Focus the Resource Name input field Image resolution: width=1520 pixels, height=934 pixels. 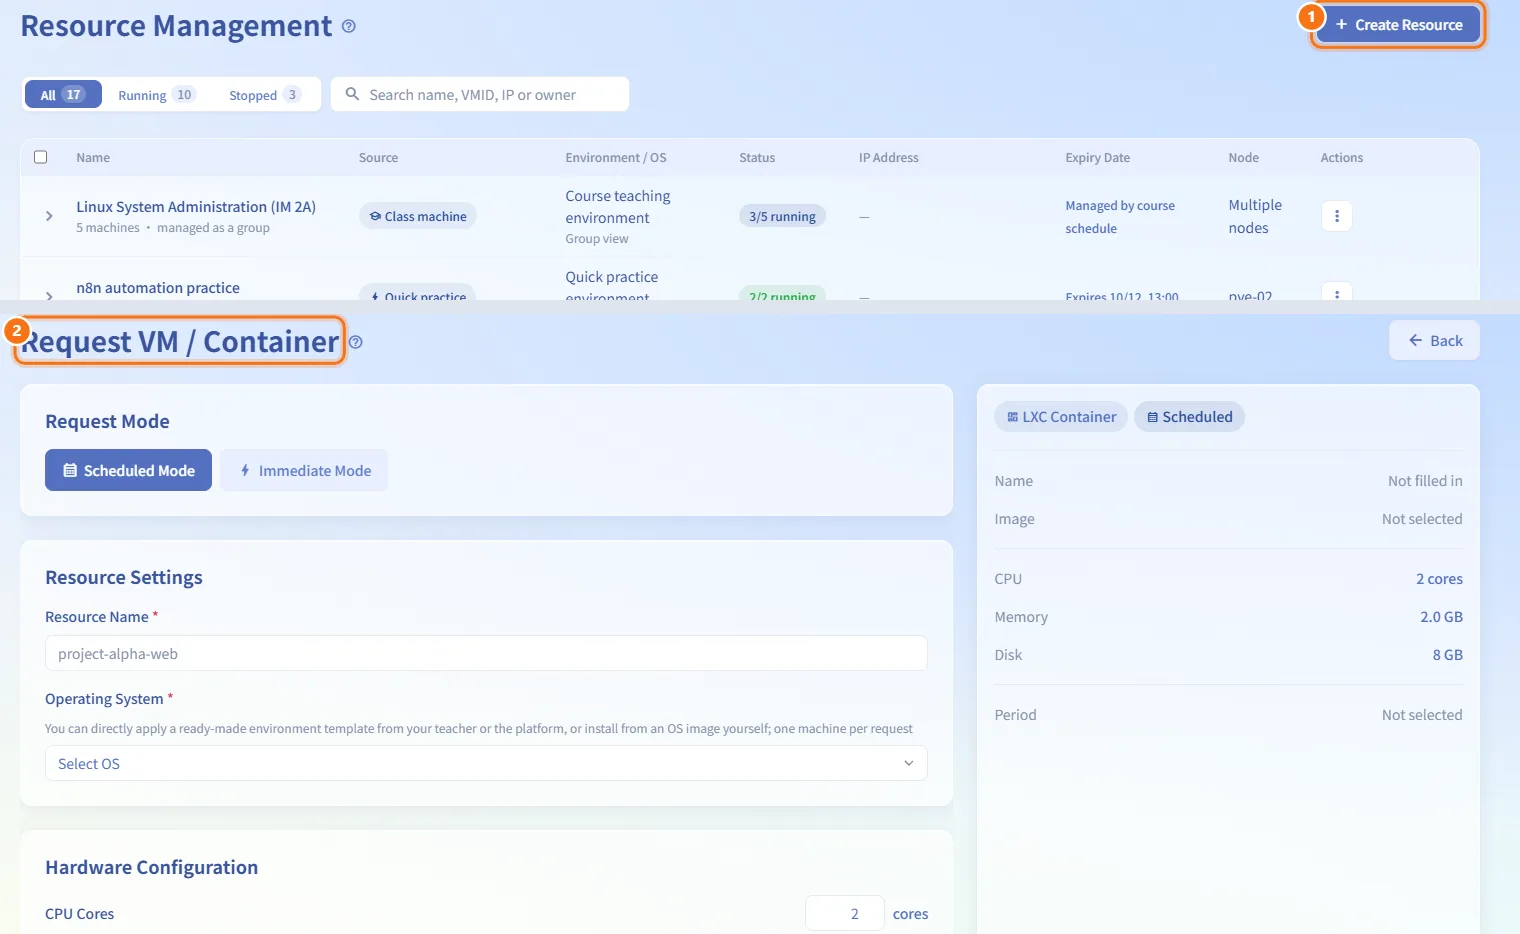coord(486,653)
